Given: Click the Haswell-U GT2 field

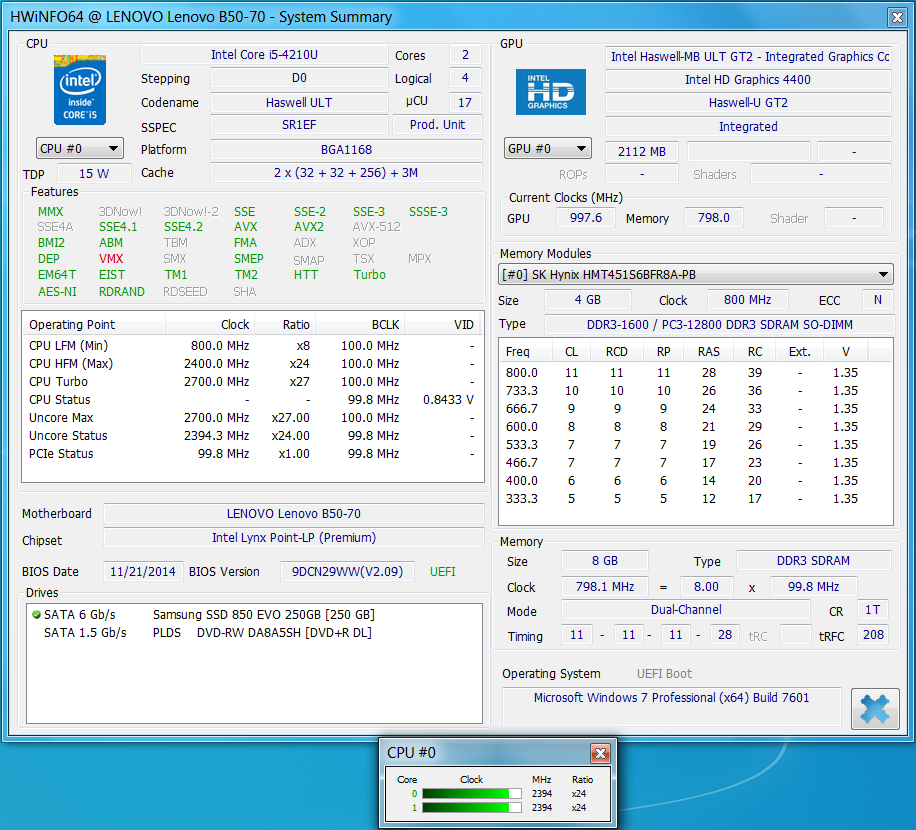Looking at the screenshot, I should point(748,103).
